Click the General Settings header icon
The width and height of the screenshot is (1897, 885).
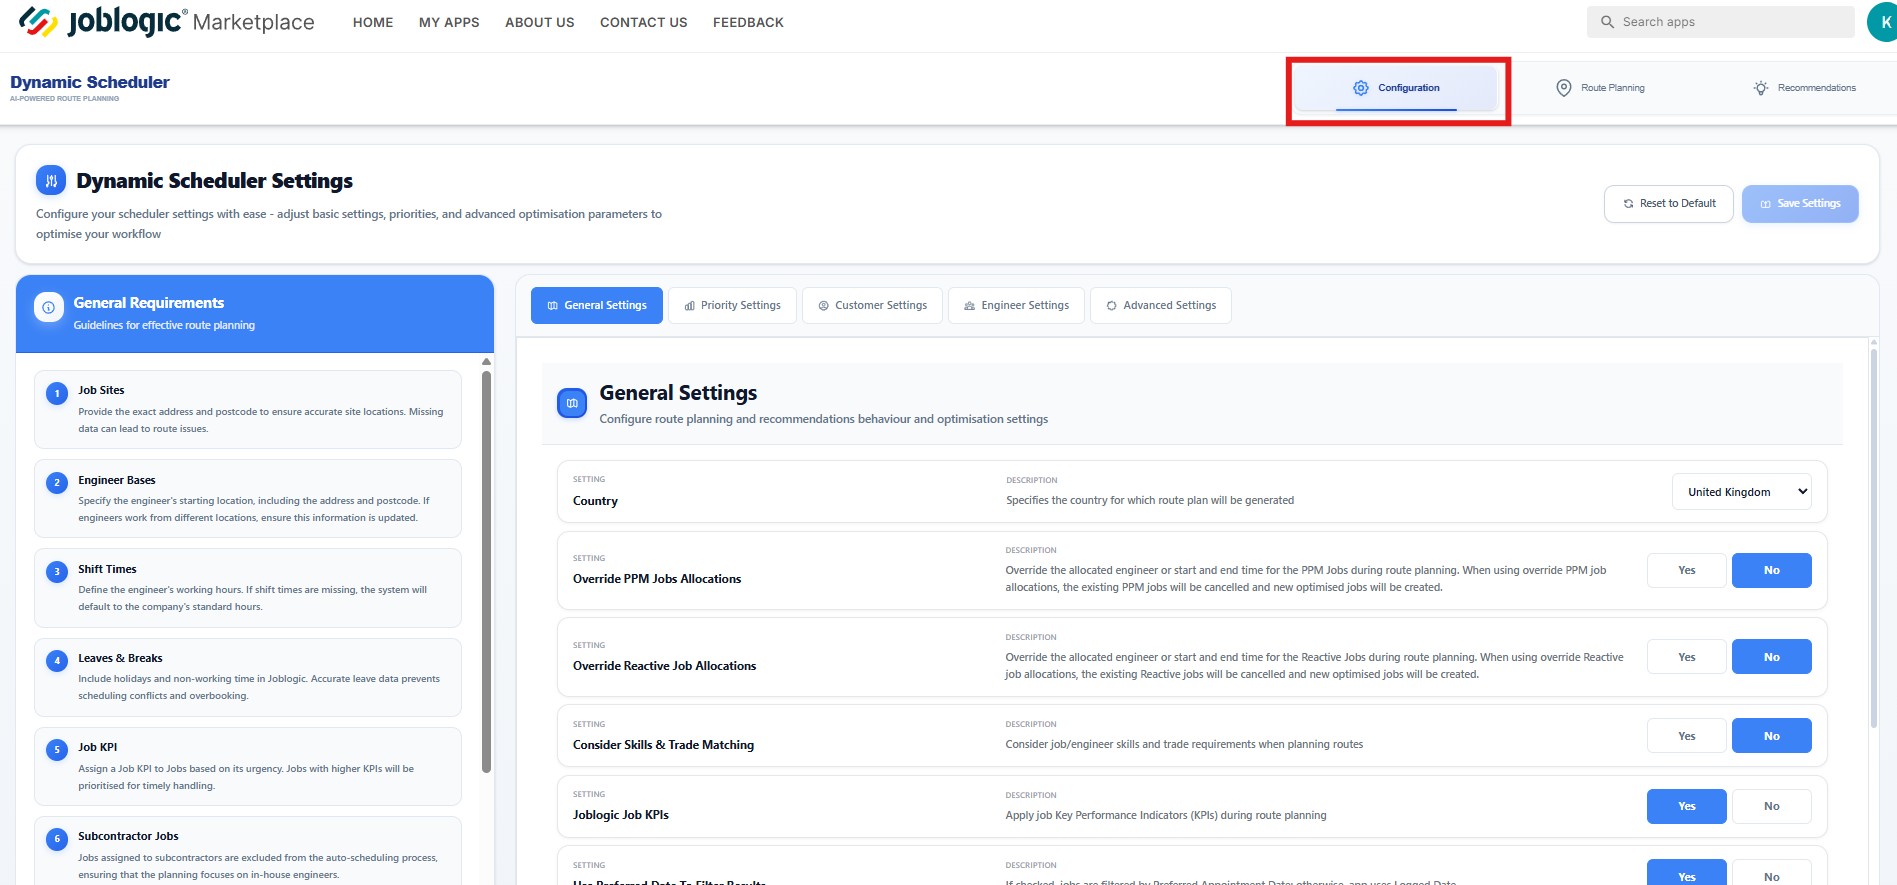point(572,403)
